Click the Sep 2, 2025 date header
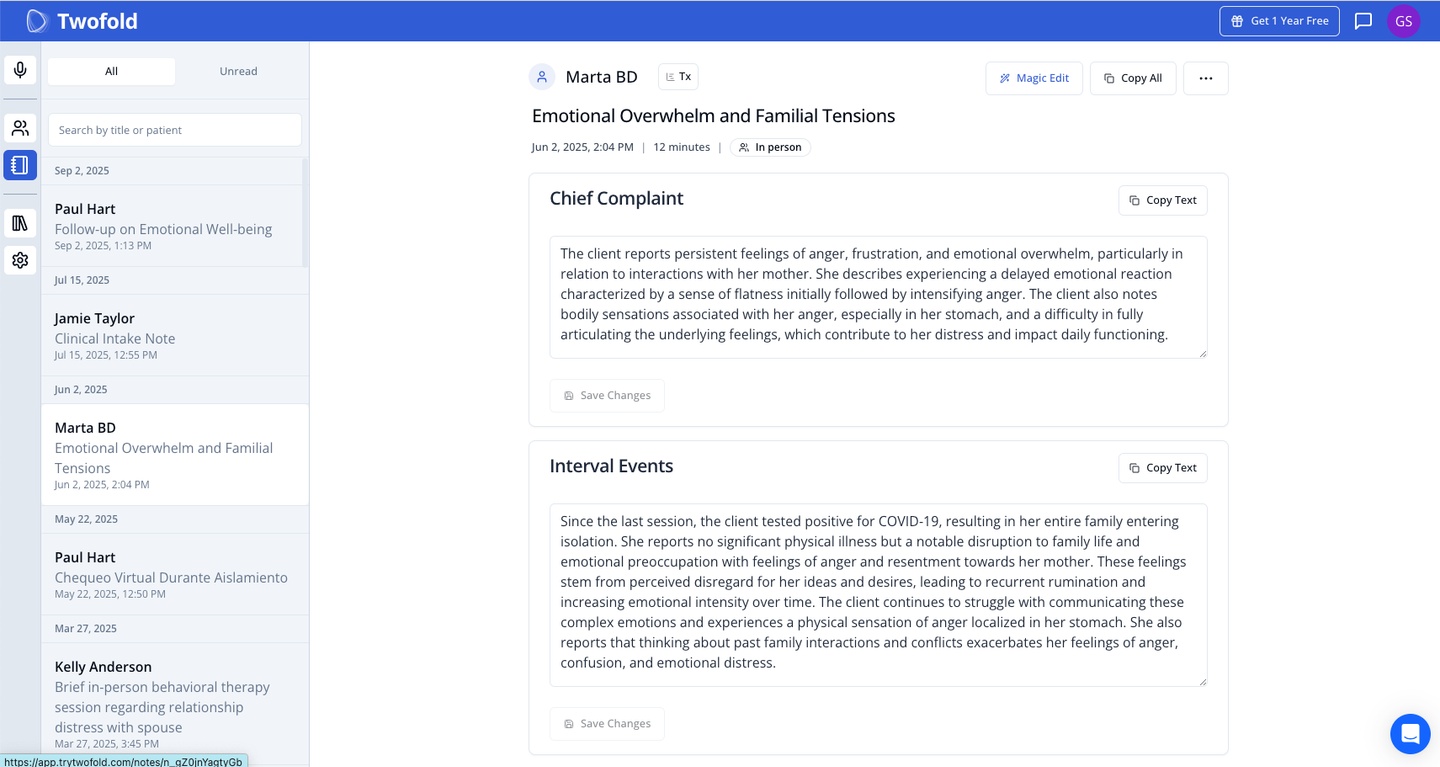Screen dimensions: 1440x767 [x=82, y=171]
